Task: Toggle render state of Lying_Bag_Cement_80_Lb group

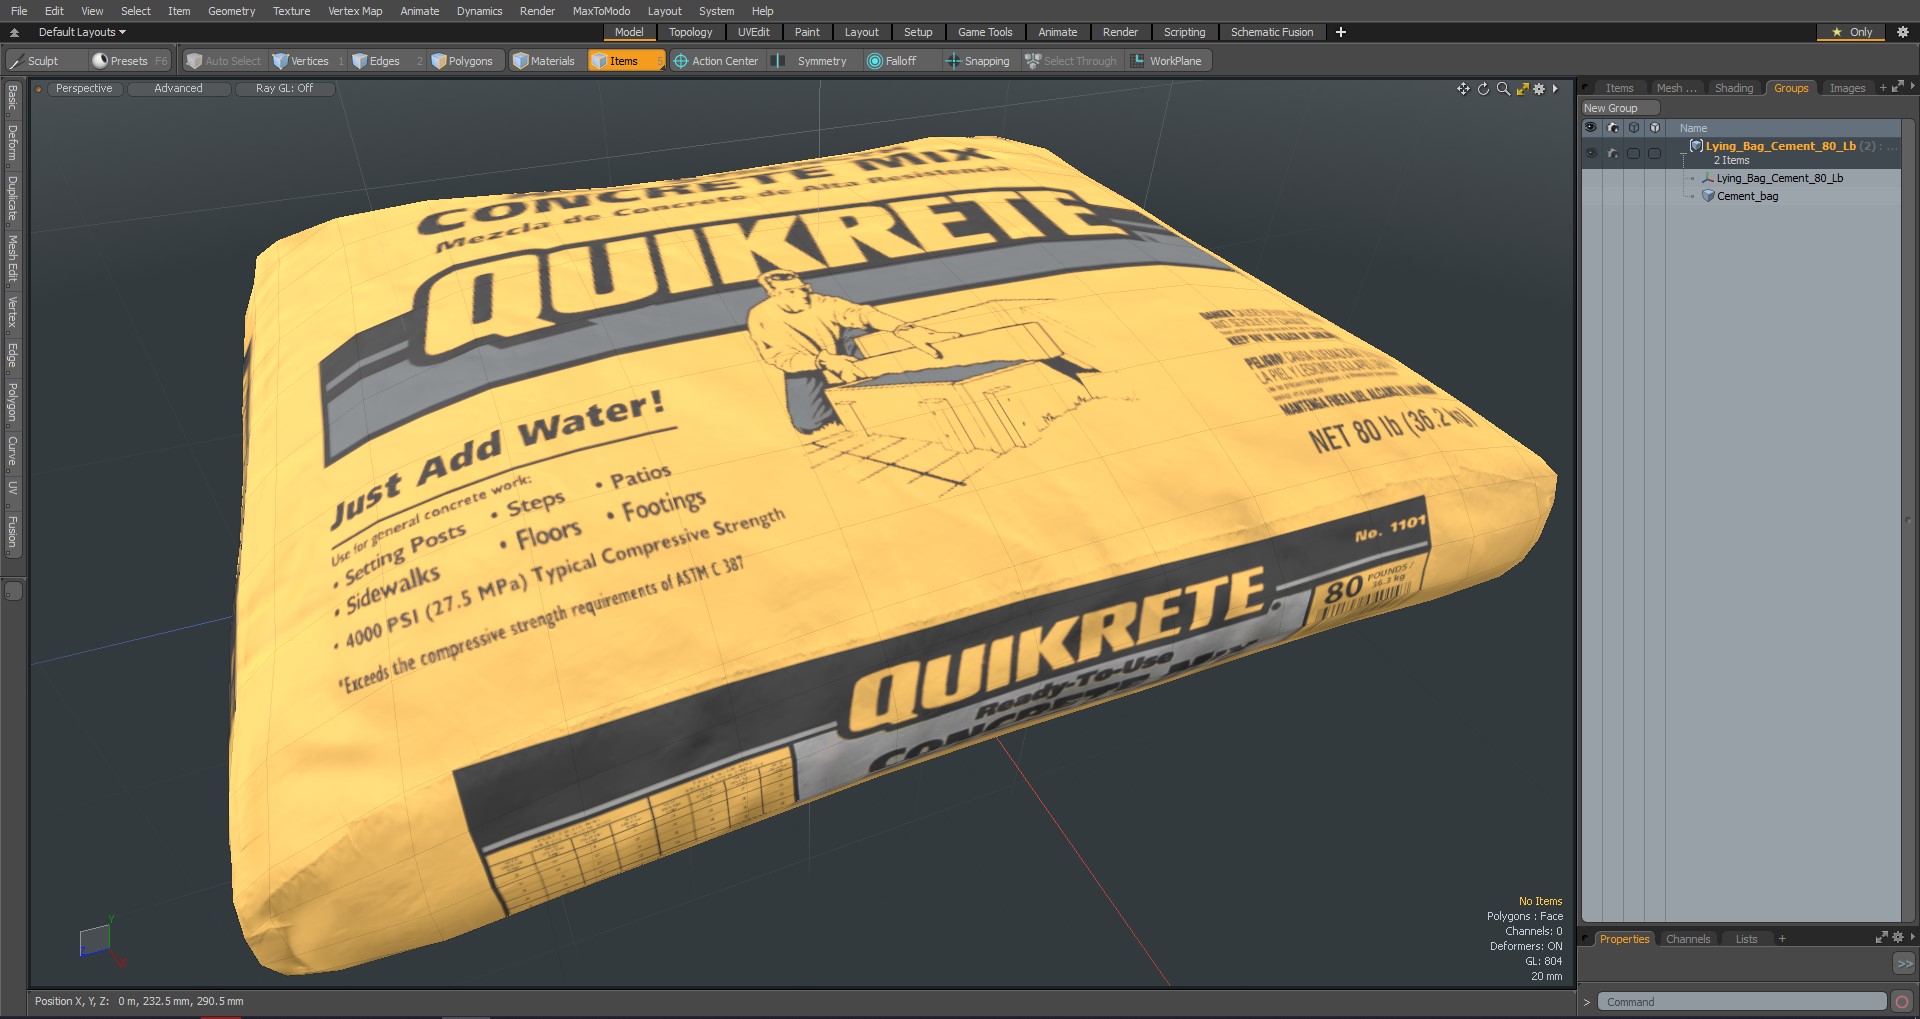Action: click(1612, 153)
